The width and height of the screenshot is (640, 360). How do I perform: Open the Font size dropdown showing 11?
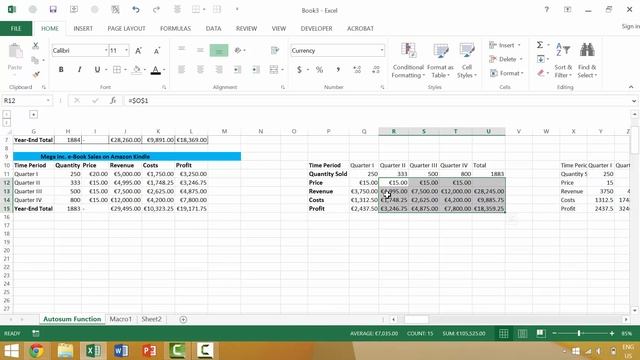[x=127, y=51]
